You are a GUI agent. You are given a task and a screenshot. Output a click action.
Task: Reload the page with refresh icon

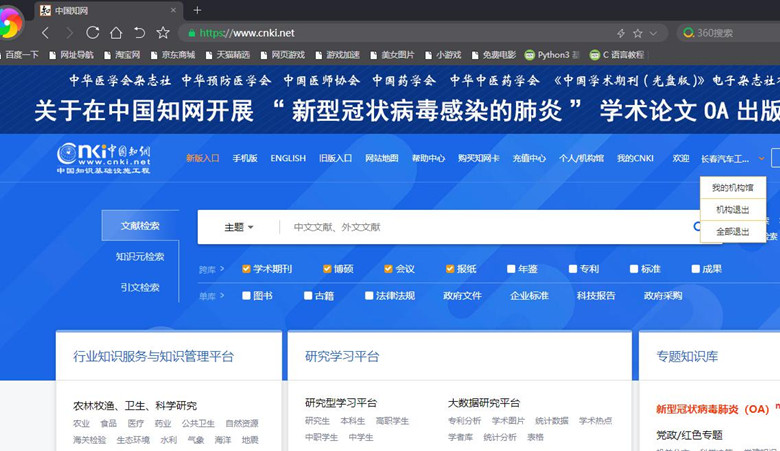[x=93, y=33]
